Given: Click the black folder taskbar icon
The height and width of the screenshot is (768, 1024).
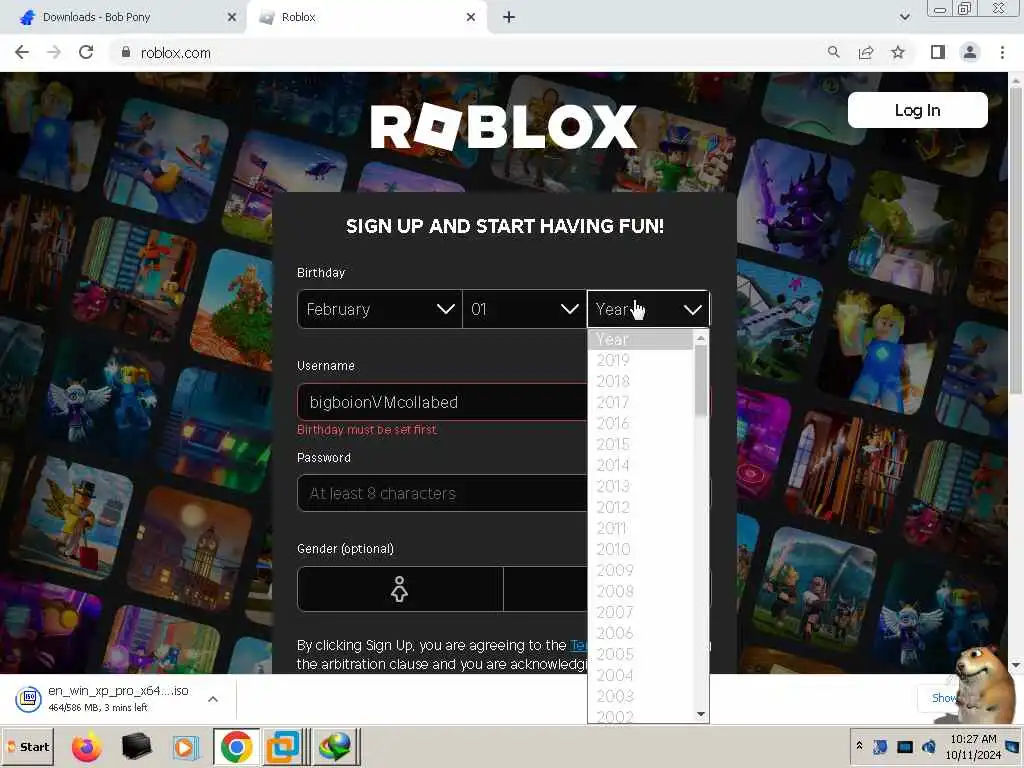Looking at the screenshot, I should pos(136,746).
